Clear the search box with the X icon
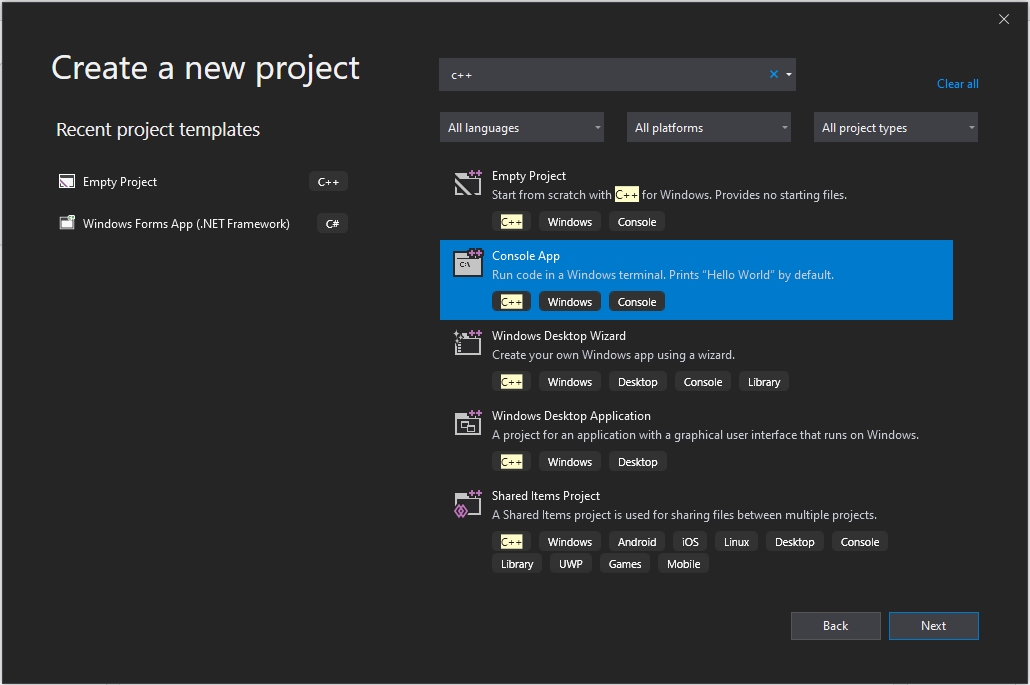The width and height of the screenshot is (1030, 685). [x=773, y=74]
